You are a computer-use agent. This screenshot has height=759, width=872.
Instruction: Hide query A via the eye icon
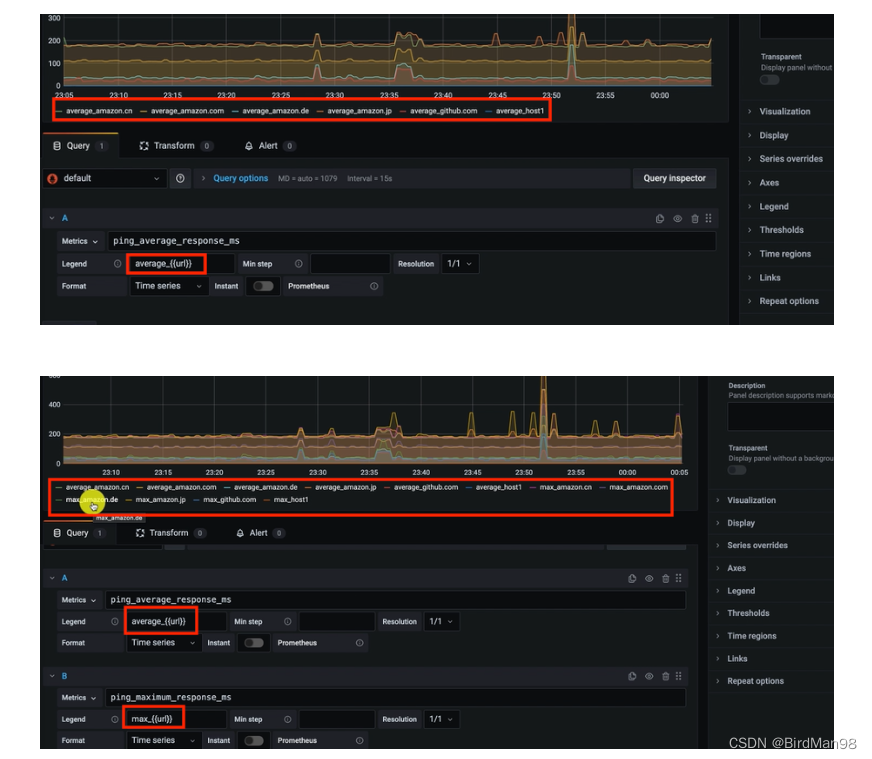click(678, 218)
